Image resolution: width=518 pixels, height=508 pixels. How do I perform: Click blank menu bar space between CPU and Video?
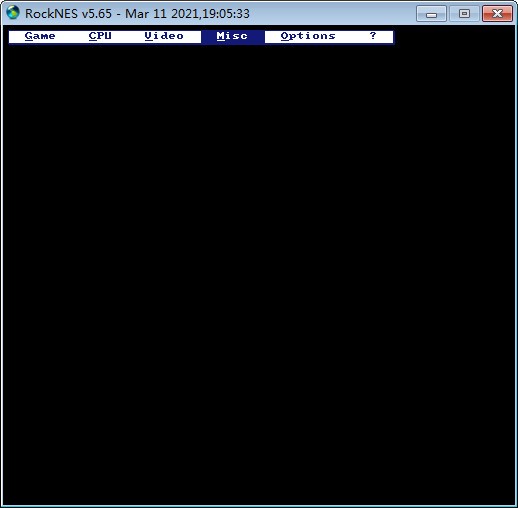pos(128,36)
